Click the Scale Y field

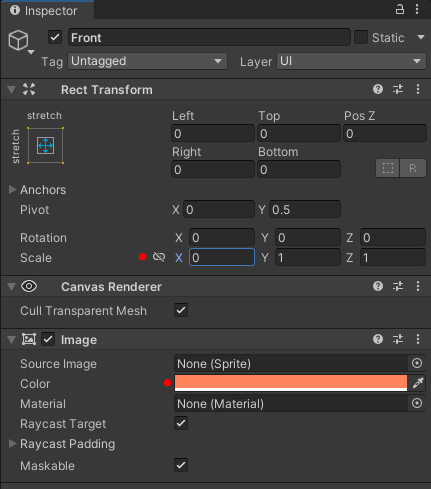(308, 257)
